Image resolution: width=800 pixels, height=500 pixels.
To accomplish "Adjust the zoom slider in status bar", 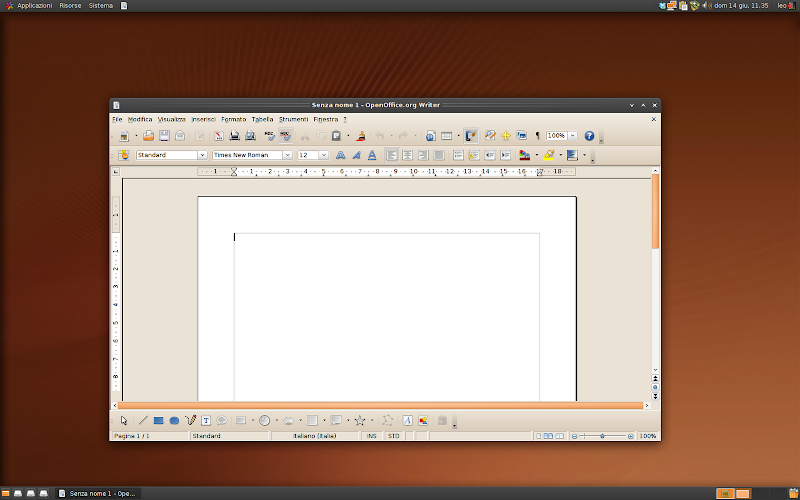I will (601, 436).
